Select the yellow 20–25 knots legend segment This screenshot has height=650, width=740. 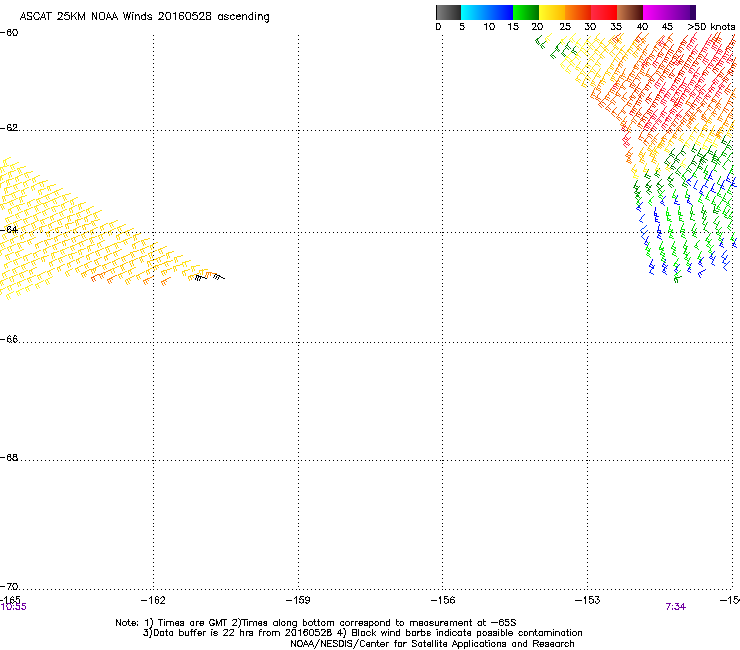coord(552,12)
